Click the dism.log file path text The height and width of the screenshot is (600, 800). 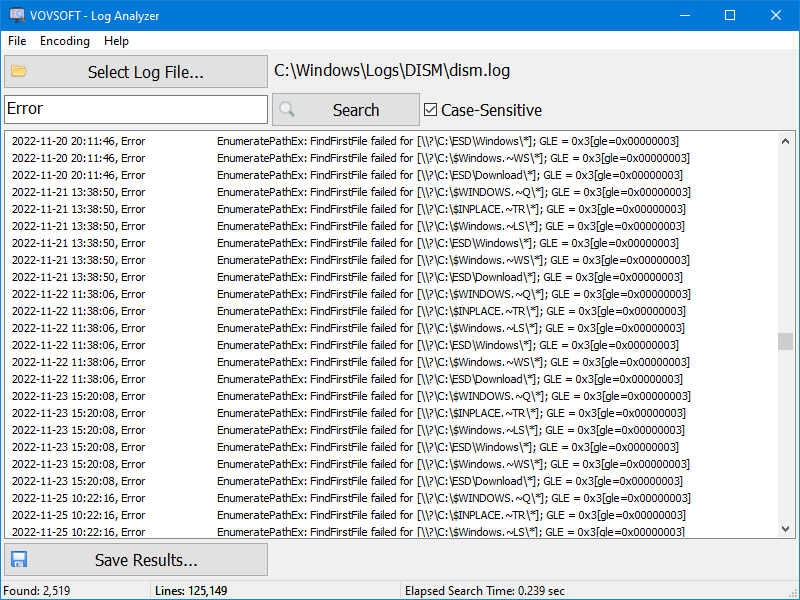point(394,71)
